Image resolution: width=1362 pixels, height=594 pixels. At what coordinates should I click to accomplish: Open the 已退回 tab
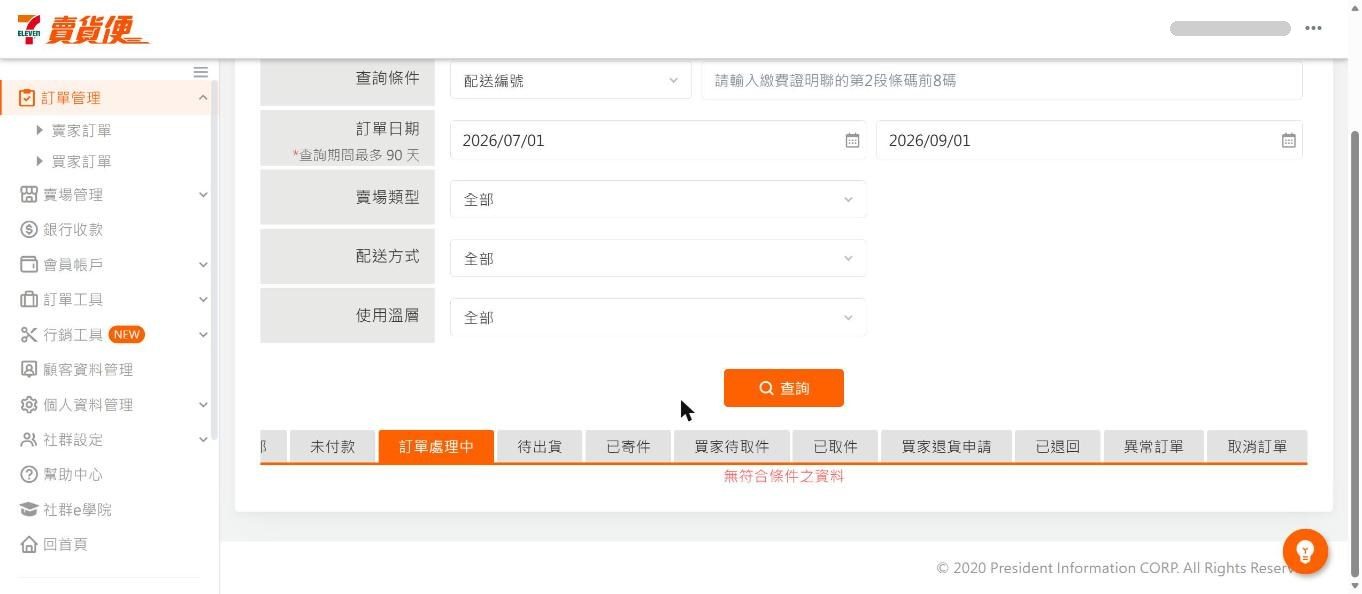click(x=1057, y=446)
